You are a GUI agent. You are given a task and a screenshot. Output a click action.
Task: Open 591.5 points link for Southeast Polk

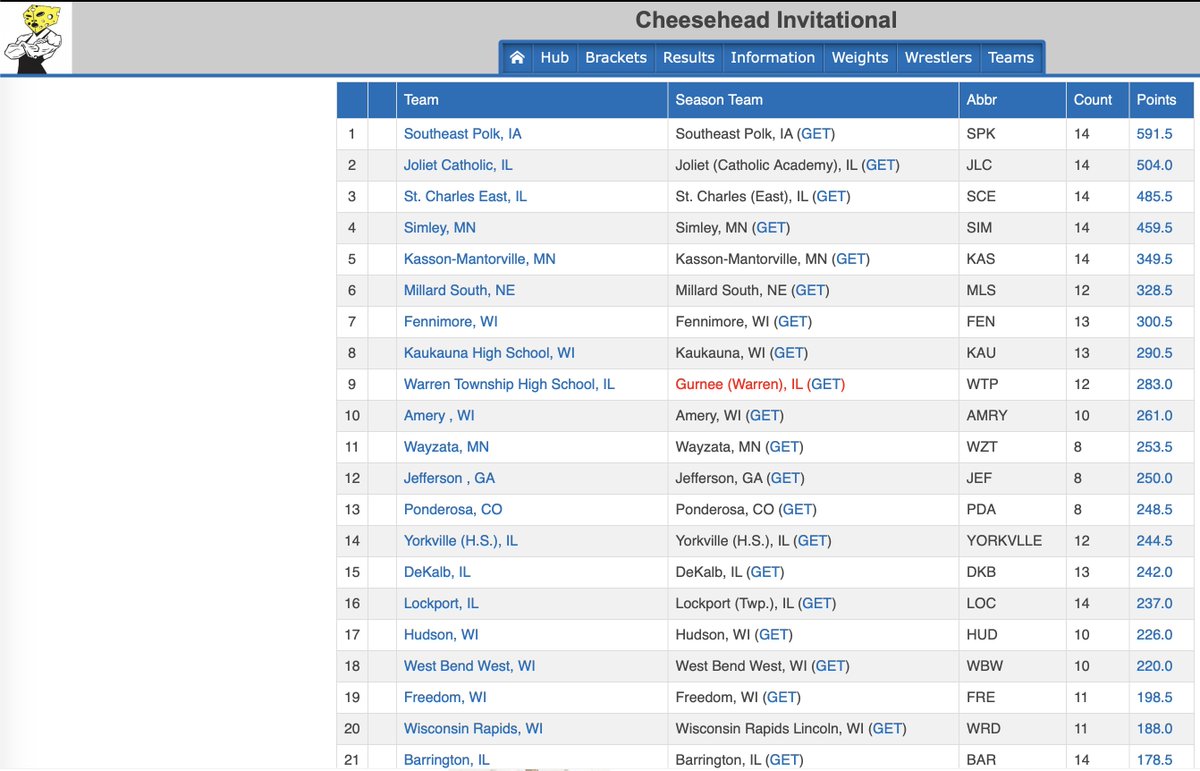tap(1154, 134)
